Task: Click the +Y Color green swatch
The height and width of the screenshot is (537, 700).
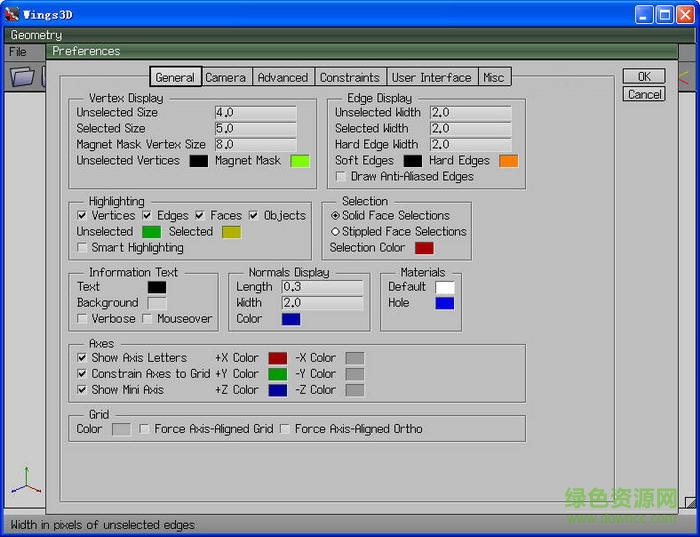Action: [x=277, y=374]
